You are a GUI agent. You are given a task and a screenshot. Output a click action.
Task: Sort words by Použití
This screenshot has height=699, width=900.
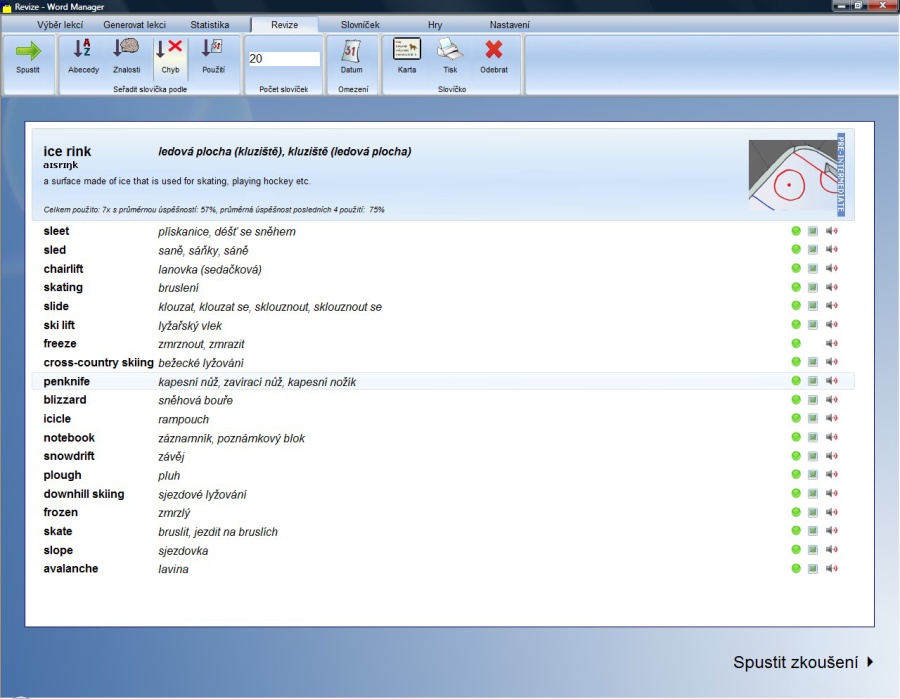click(213, 52)
